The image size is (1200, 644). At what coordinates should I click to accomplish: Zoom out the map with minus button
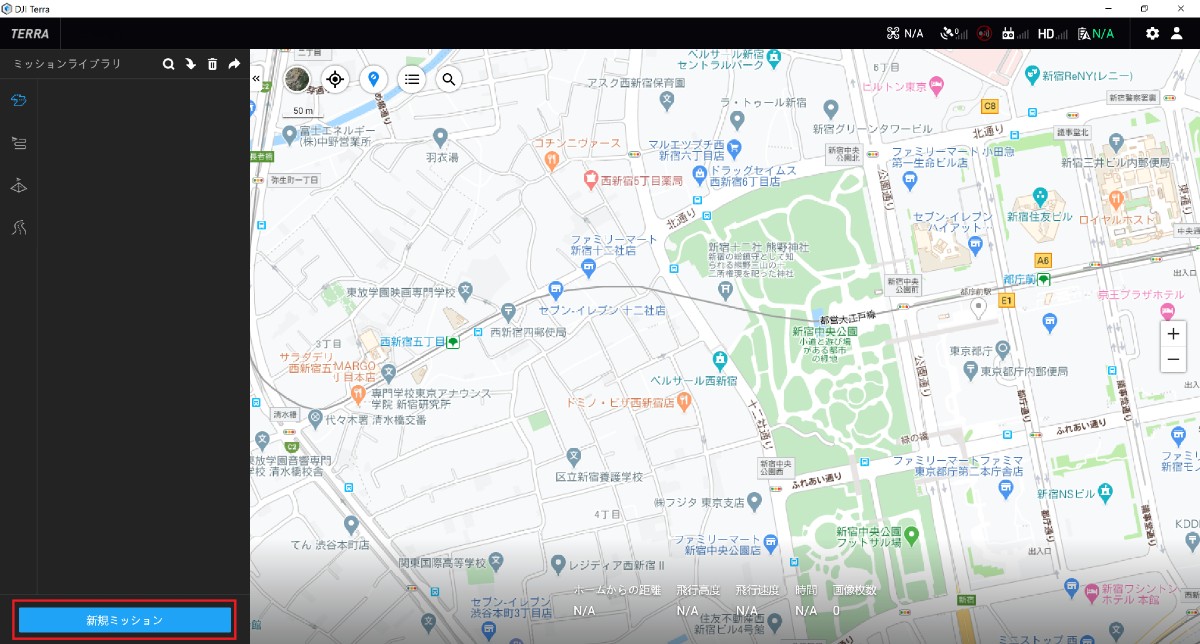point(1174,359)
